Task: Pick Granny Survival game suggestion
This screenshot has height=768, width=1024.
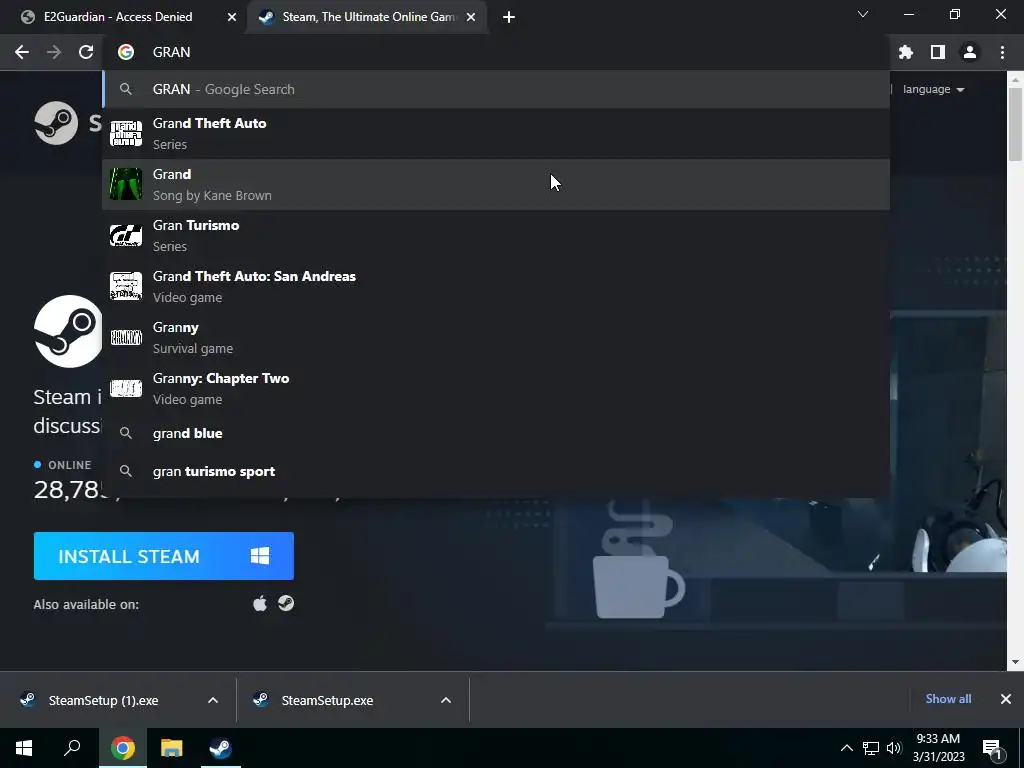Action: 496,338
